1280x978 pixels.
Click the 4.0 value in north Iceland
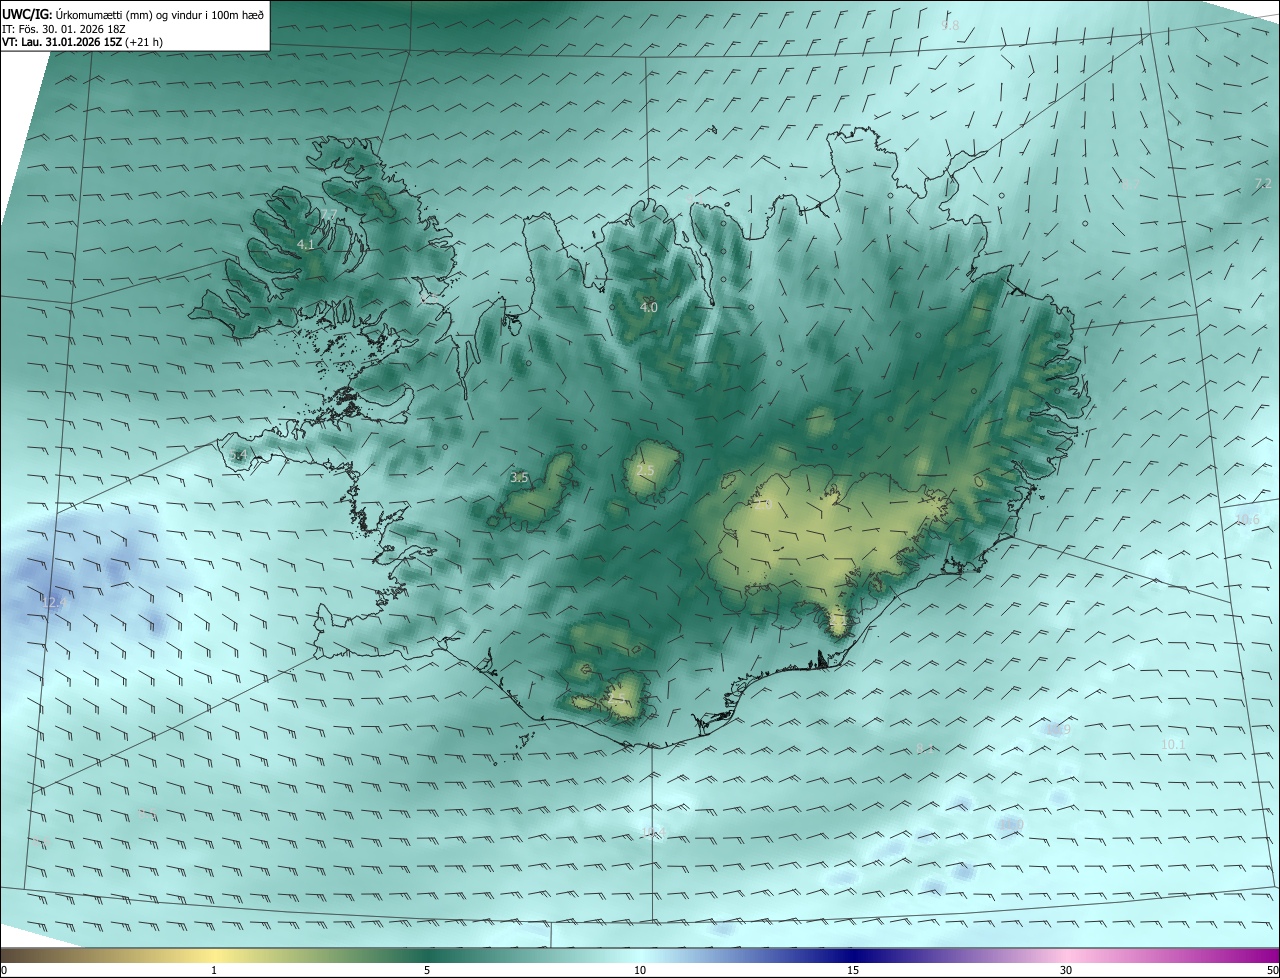(649, 307)
